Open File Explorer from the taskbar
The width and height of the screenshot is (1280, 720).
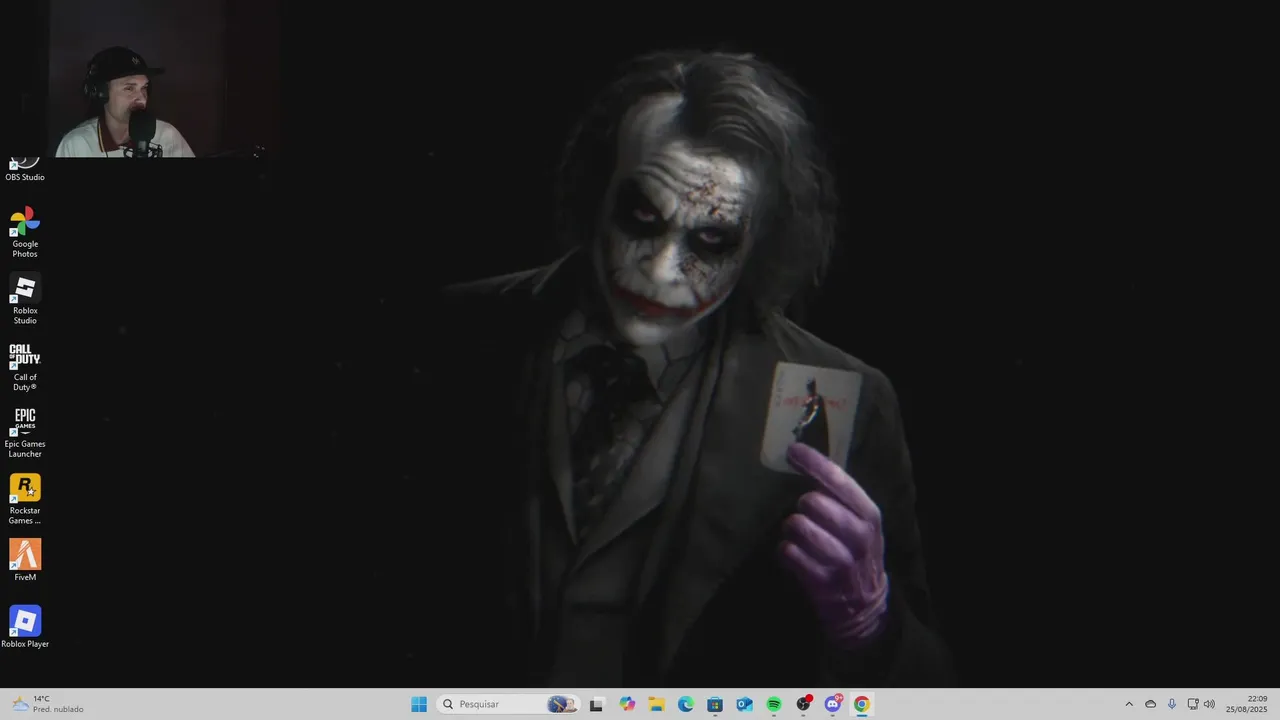(656, 704)
